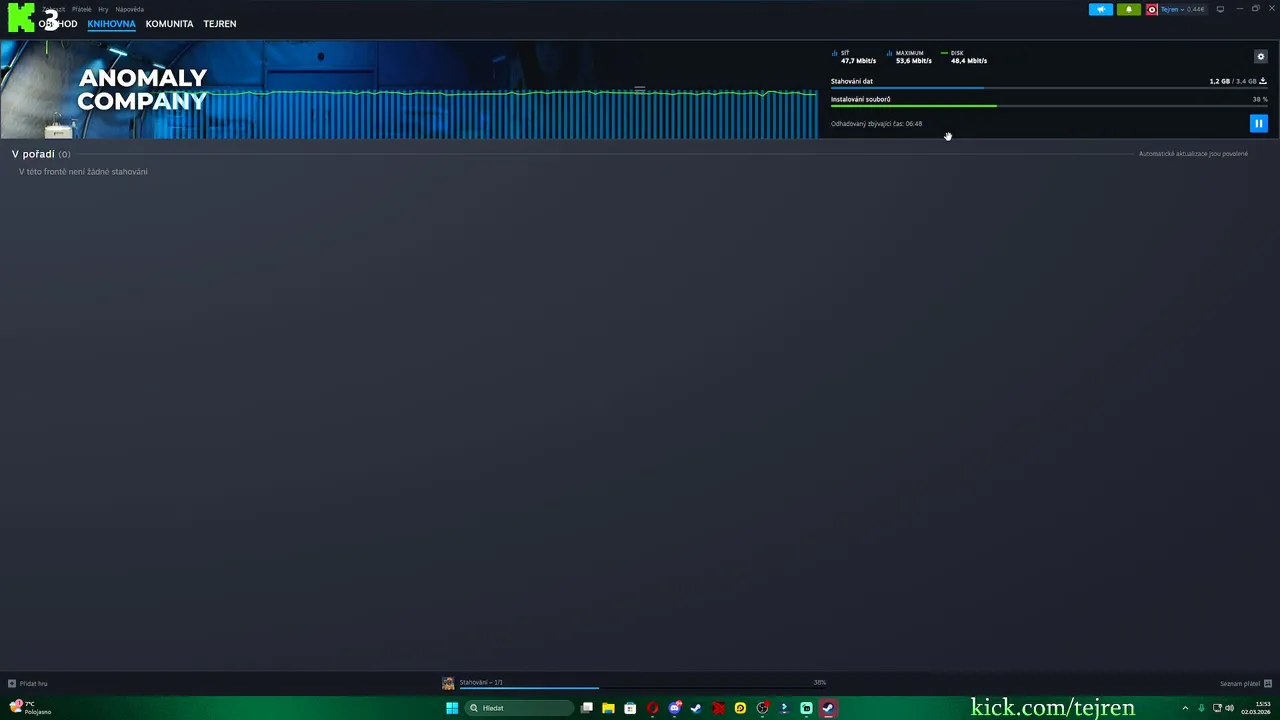Image resolution: width=1280 pixels, height=720 pixels.
Task: Click the Instalování souborů progress bar
Action: tap(1049, 106)
